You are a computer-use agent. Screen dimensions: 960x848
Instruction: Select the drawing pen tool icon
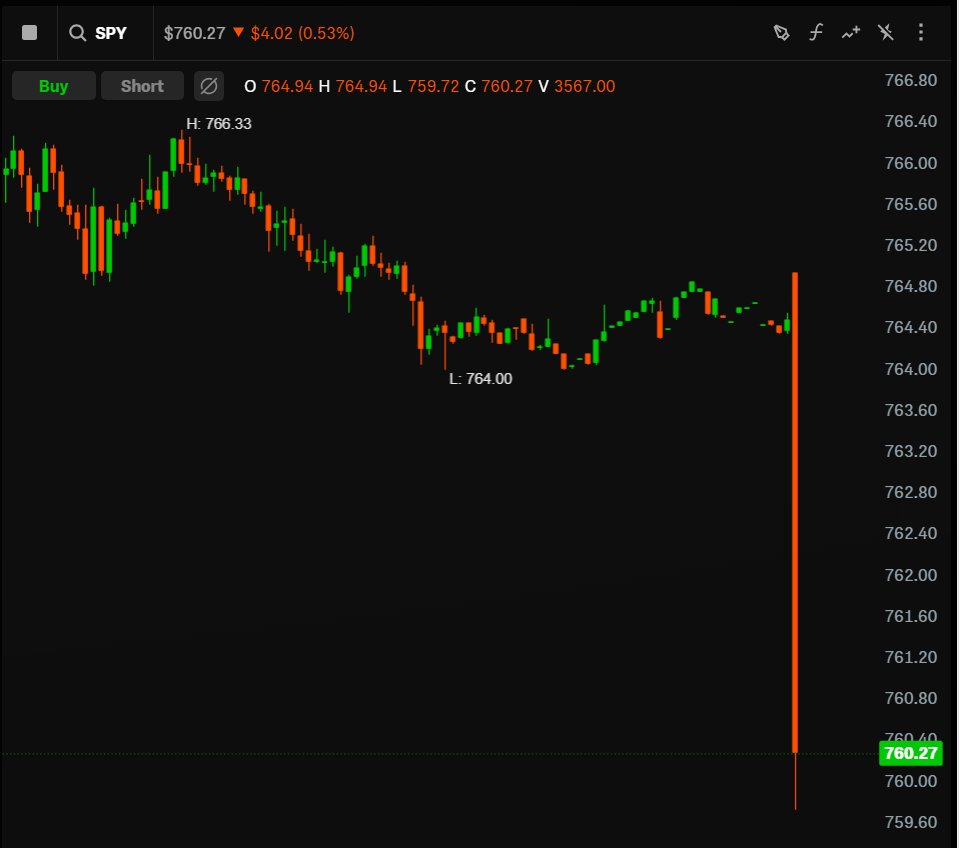click(781, 32)
